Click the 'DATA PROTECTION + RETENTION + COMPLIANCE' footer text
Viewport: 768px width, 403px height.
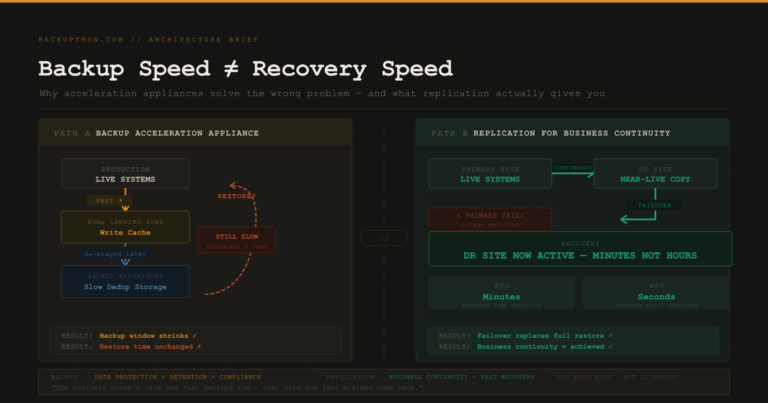pos(177,377)
